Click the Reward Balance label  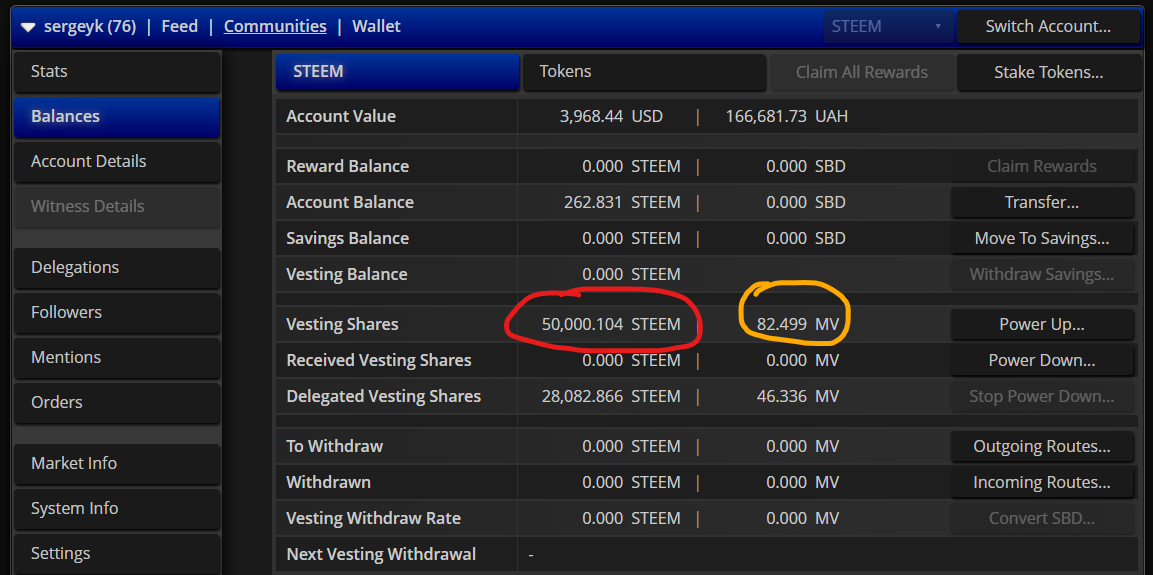click(348, 167)
